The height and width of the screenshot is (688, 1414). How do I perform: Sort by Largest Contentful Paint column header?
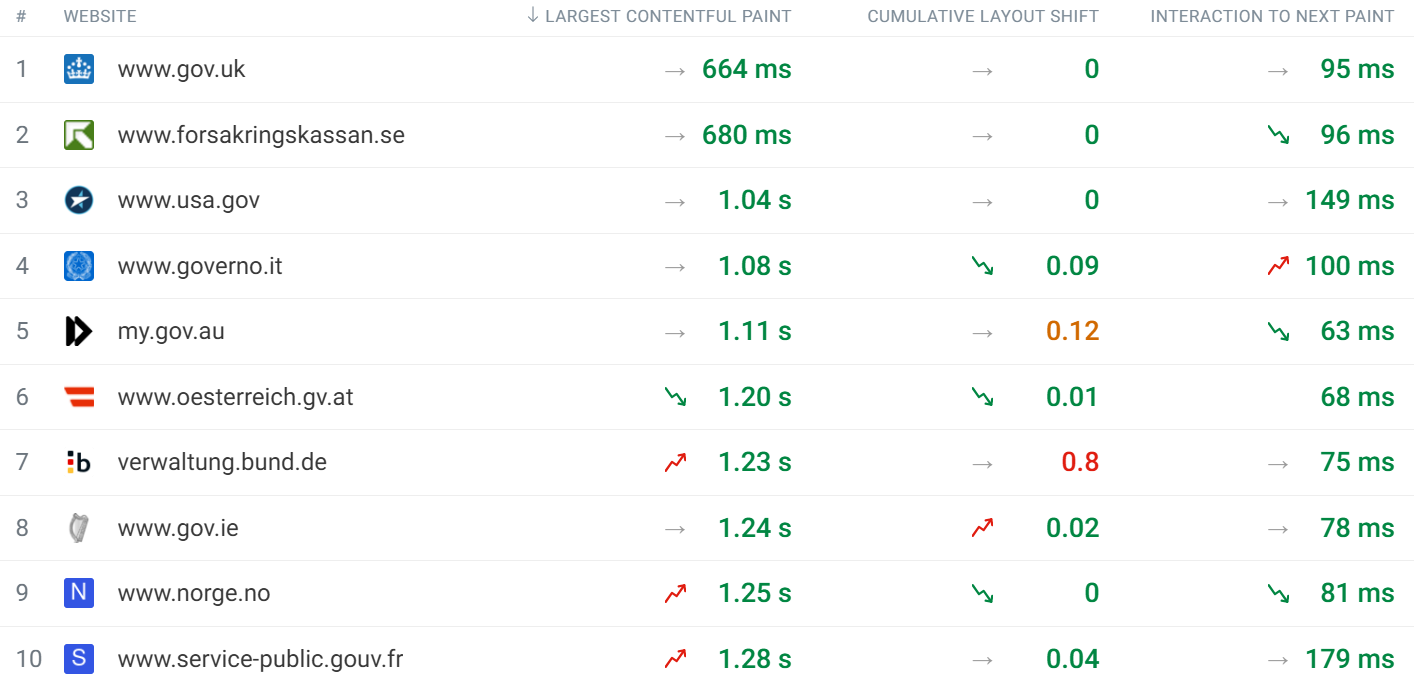659,16
